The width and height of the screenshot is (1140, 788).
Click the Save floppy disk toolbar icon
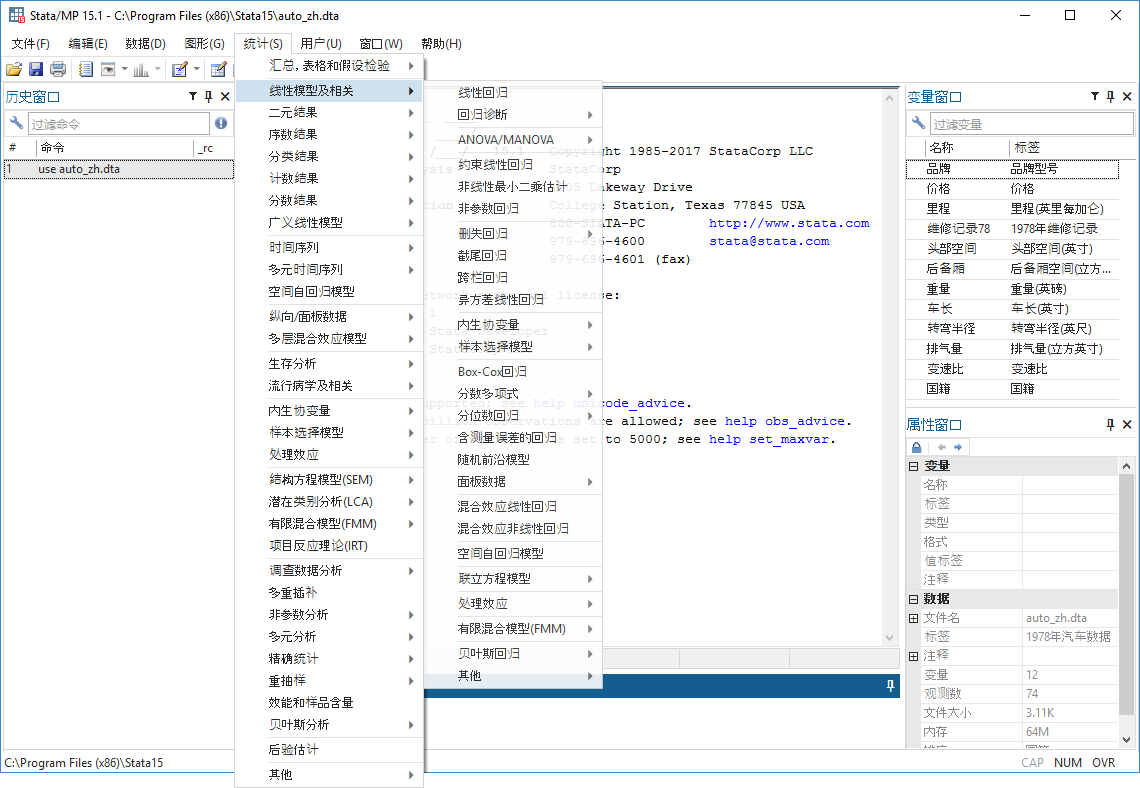pyautogui.click(x=36, y=70)
